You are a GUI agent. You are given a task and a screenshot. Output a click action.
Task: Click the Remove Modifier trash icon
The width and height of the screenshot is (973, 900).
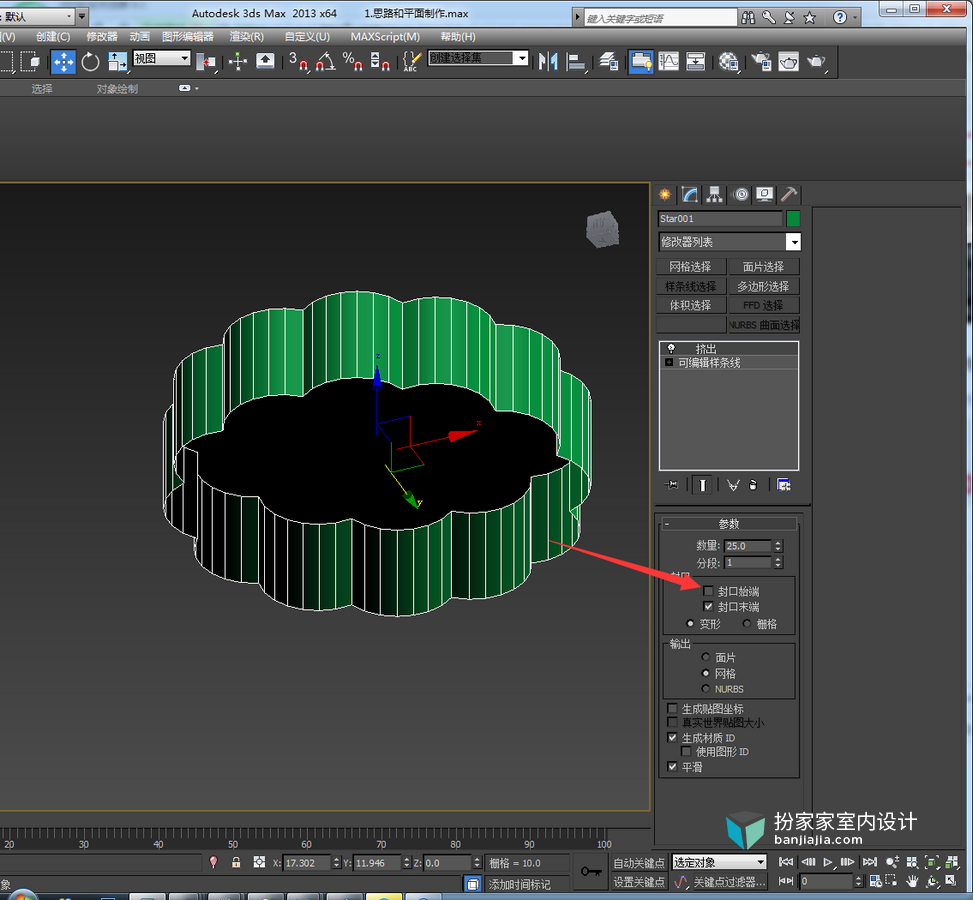753,485
